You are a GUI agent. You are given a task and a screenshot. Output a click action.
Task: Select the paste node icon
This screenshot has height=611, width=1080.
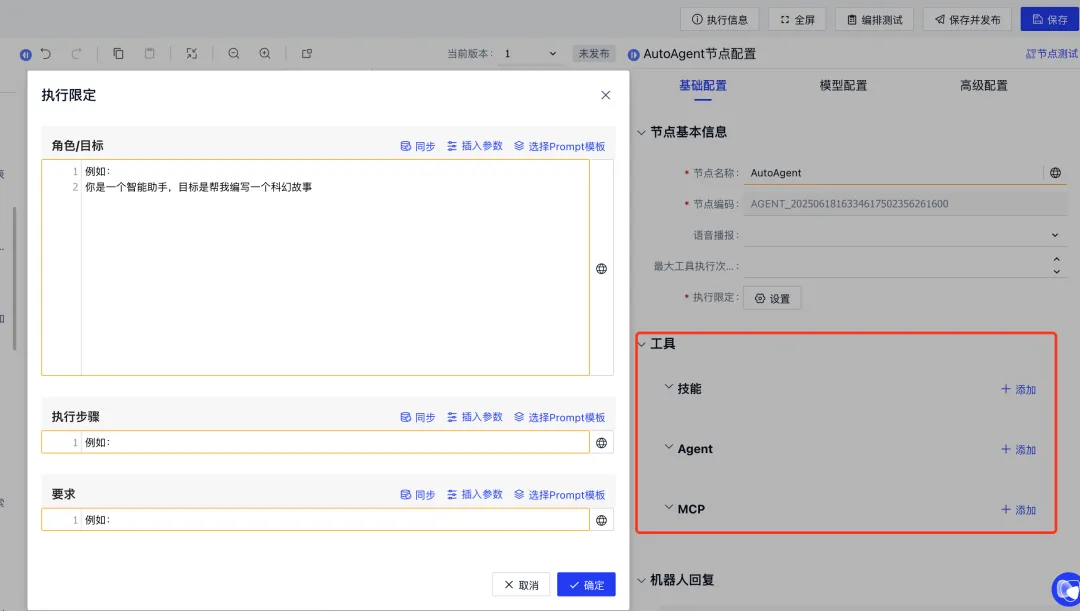tap(149, 53)
